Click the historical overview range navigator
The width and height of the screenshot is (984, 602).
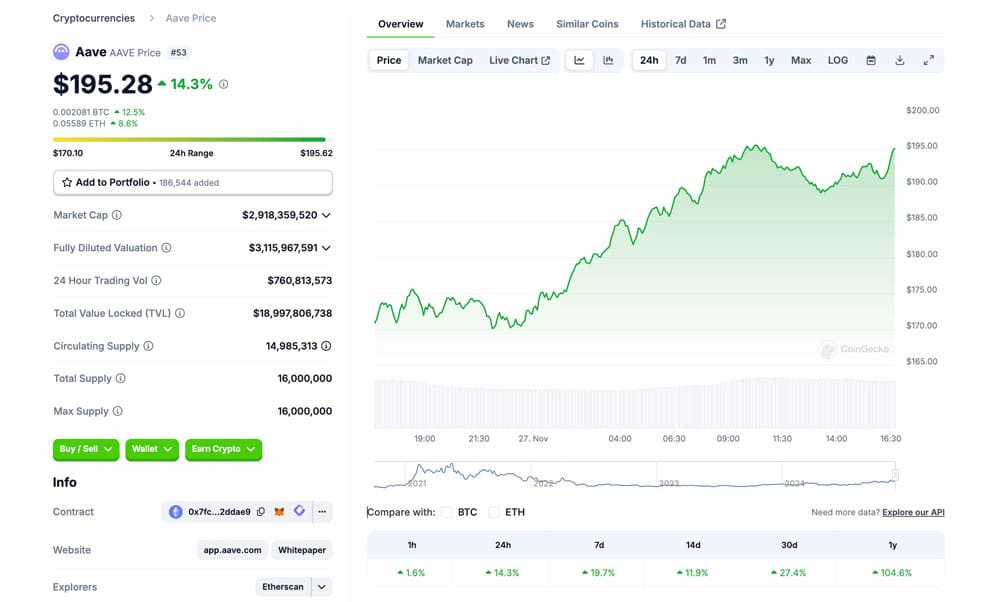point(635,475)
